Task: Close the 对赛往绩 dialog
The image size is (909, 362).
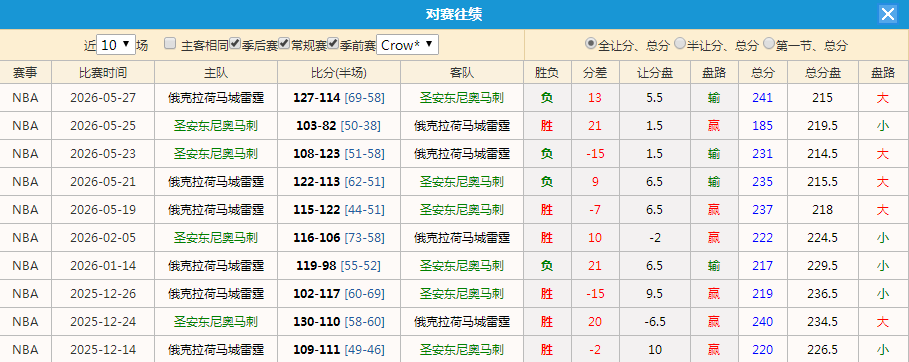Action: pos(888,14)
